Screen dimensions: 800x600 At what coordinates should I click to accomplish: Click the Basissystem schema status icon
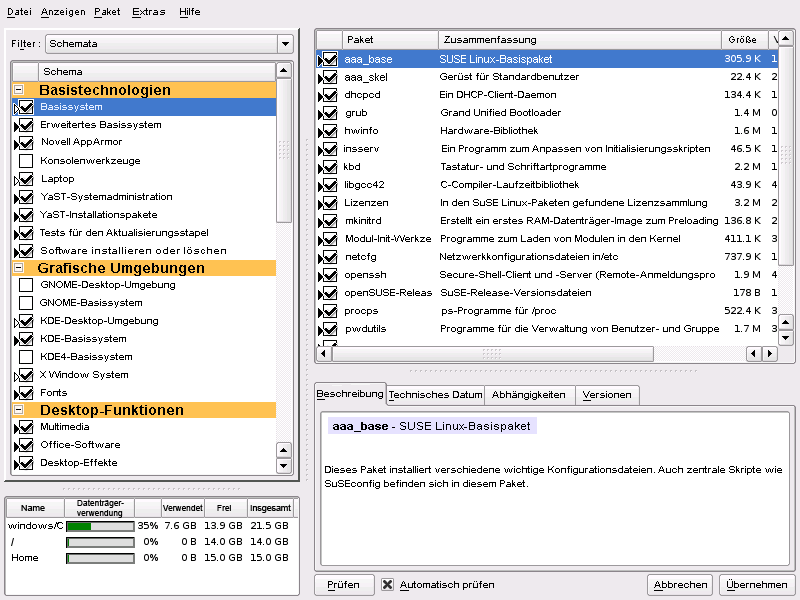pyautogui.click(x=26, y=107)
